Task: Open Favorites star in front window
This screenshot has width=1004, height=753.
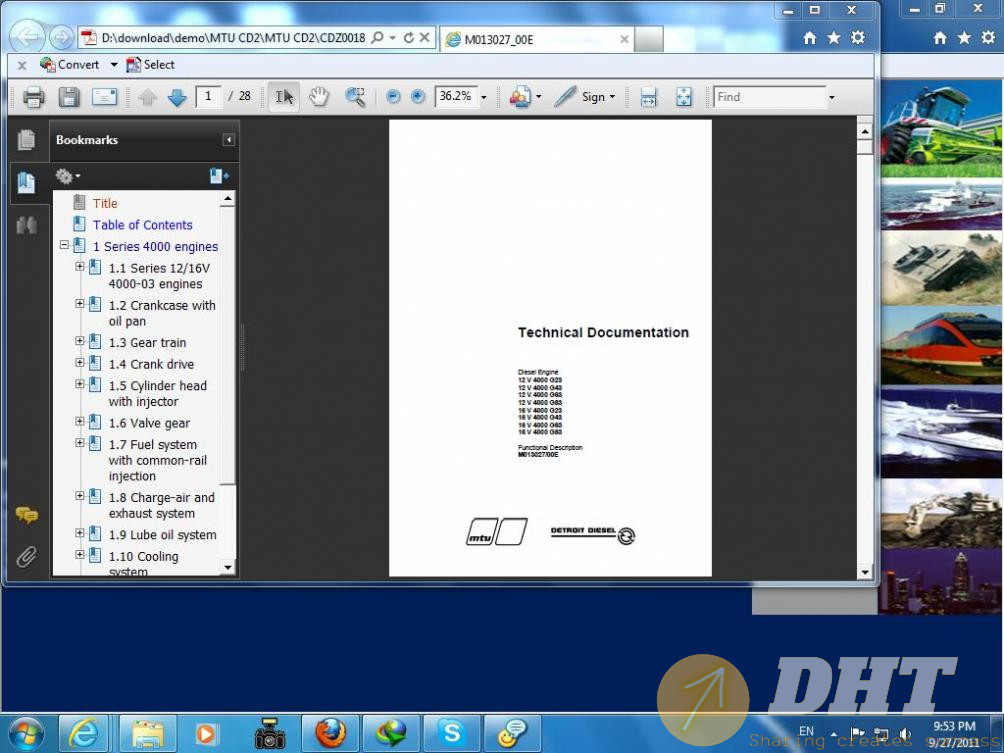Action: click(x=834, y=38)
